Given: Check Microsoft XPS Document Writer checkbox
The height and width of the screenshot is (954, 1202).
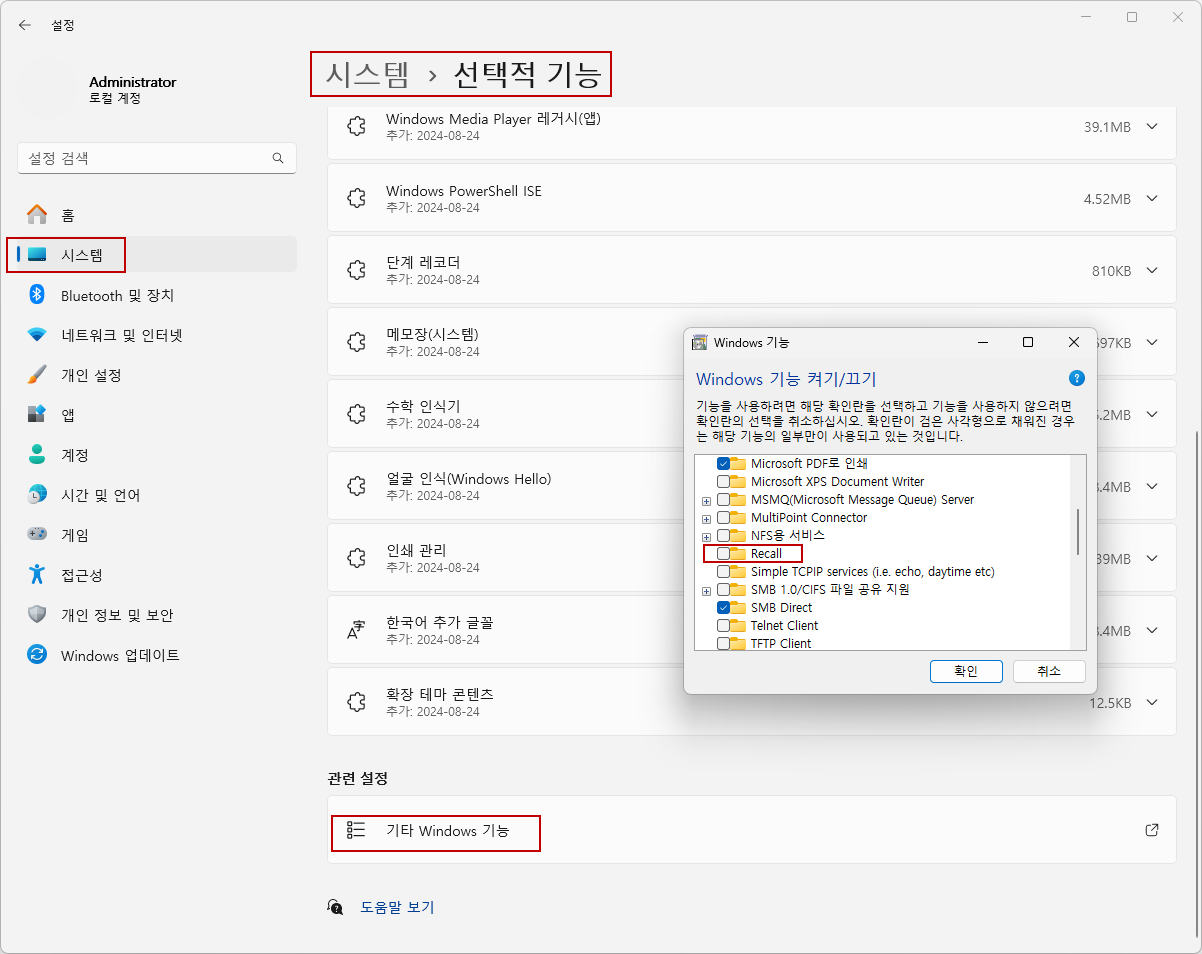Looking at the screenshot, I should (x=723, y=482).
